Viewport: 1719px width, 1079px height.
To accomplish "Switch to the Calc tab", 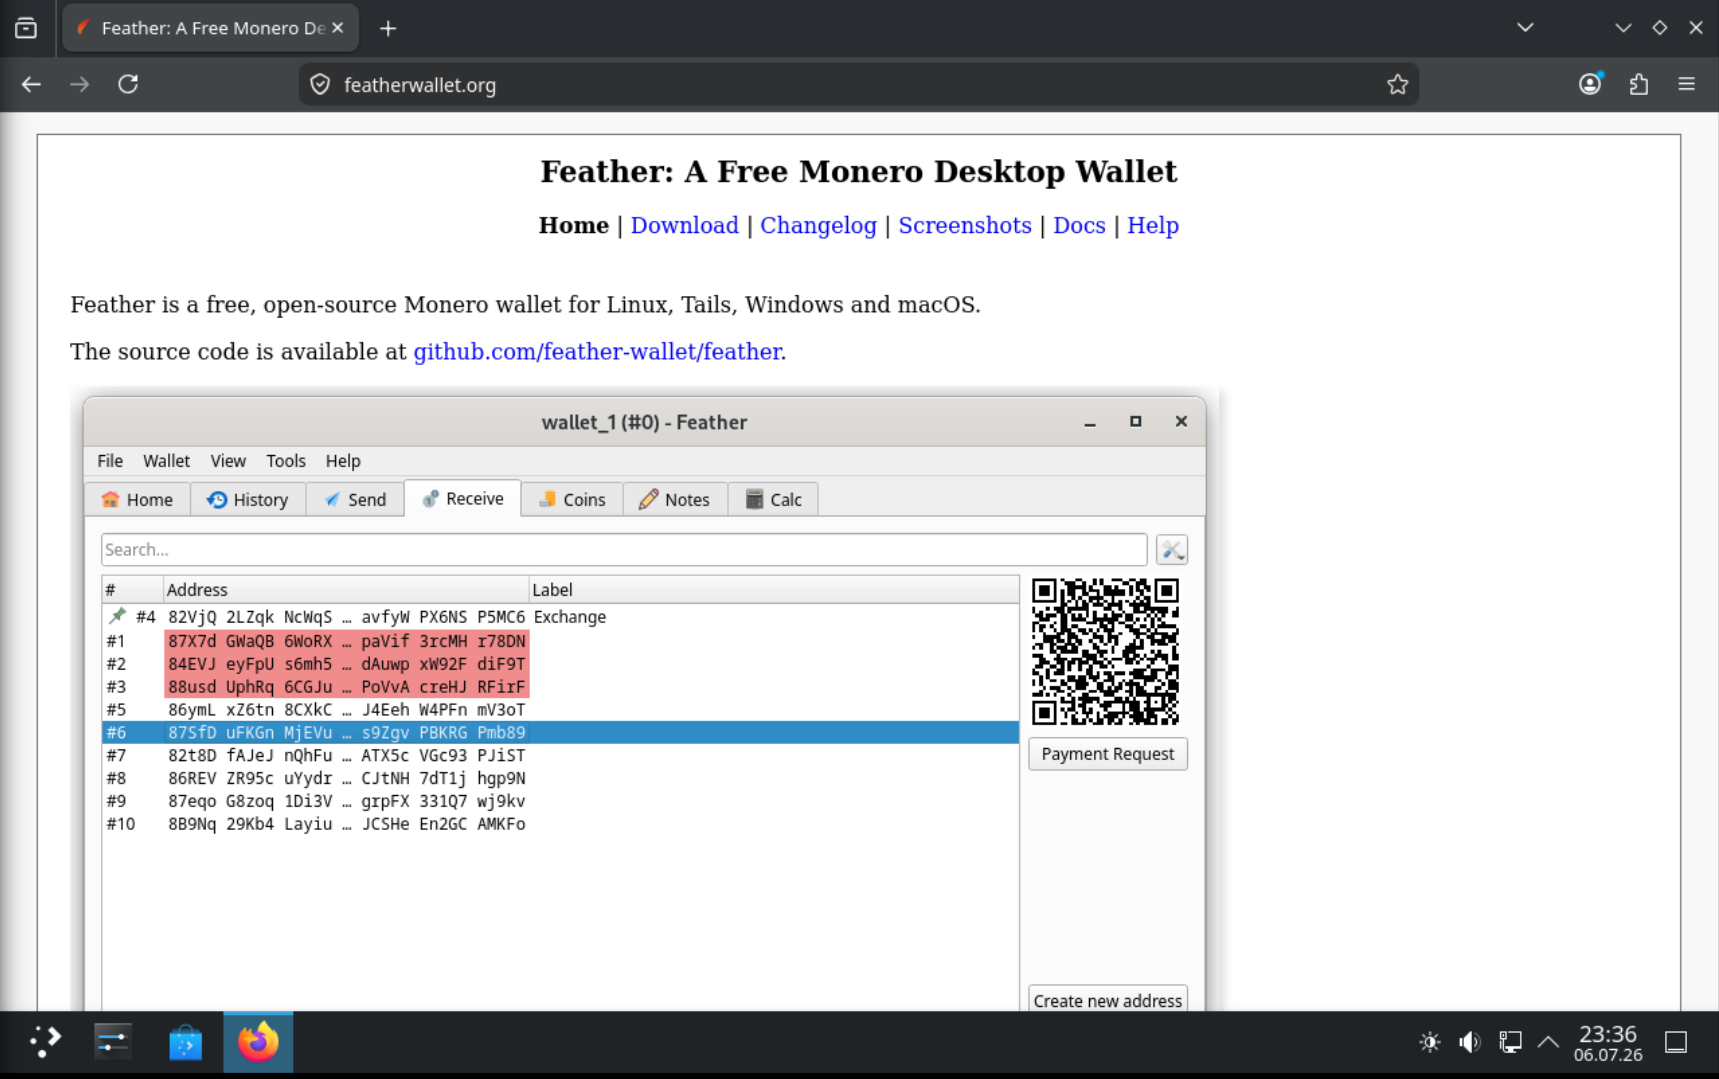I will [x=773, y=500].
